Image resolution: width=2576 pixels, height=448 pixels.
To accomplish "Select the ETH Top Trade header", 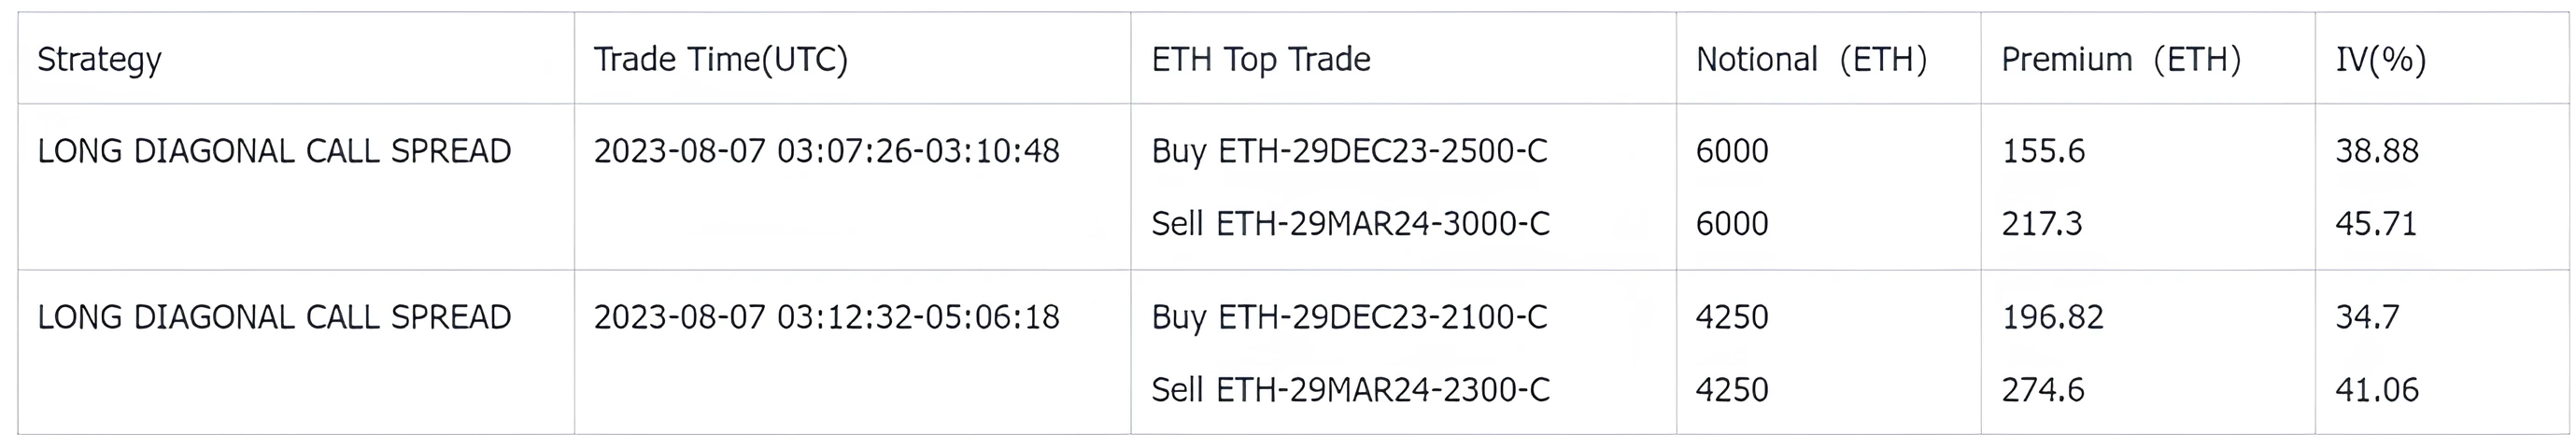I will [1260, 60].
